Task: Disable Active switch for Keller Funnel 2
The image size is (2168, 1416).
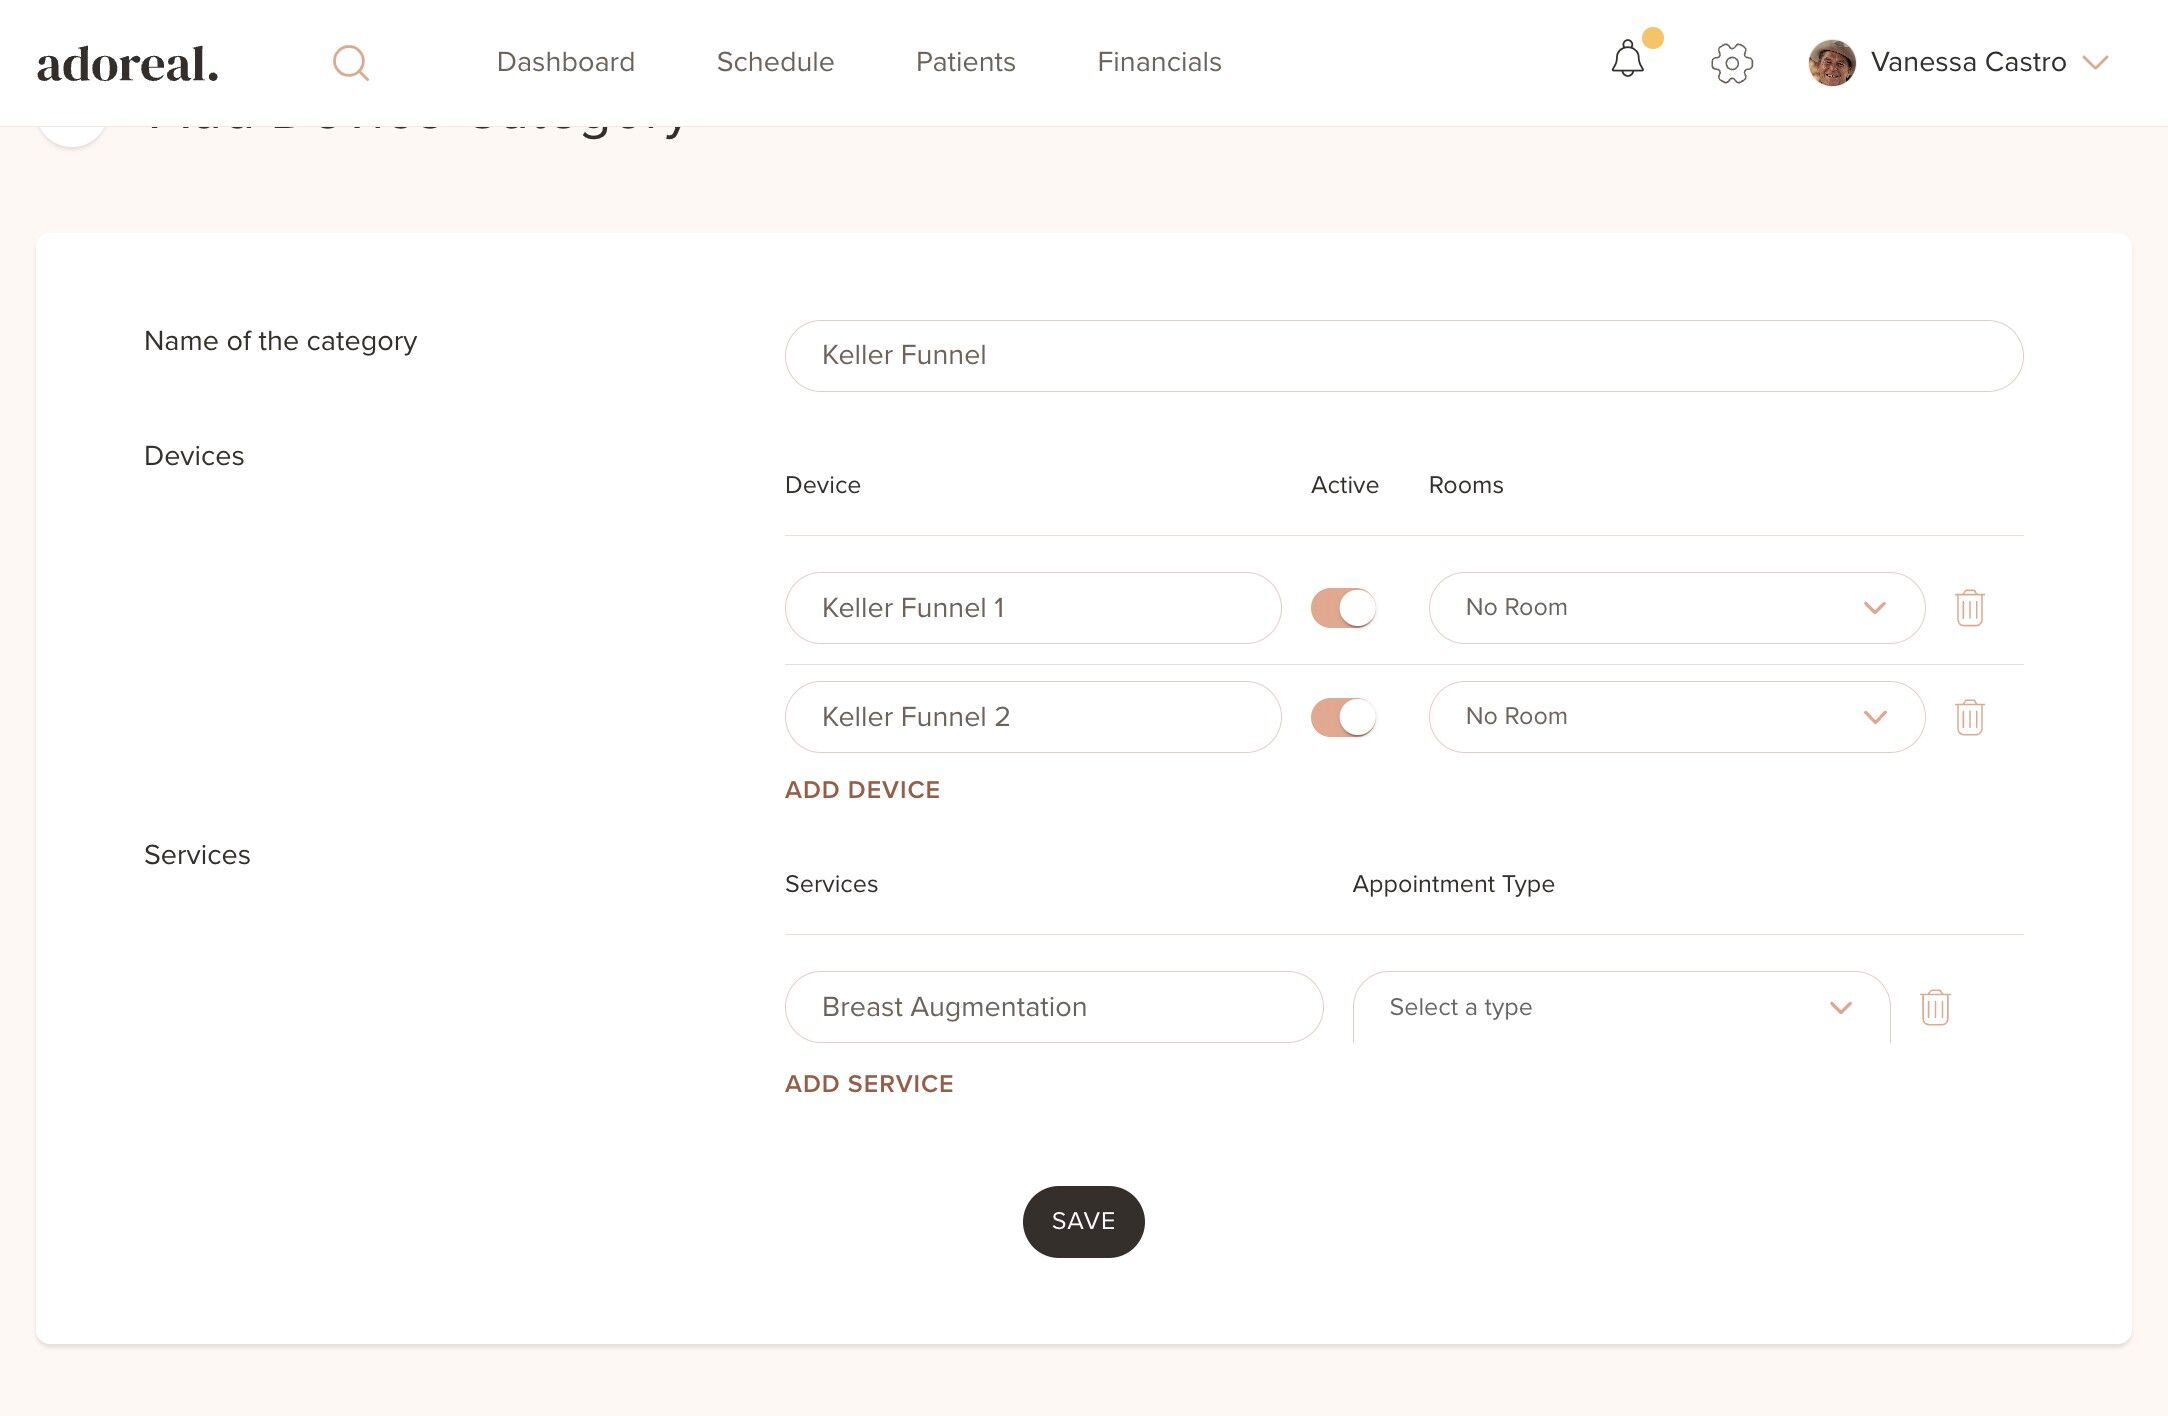Action: point(1343,717)
